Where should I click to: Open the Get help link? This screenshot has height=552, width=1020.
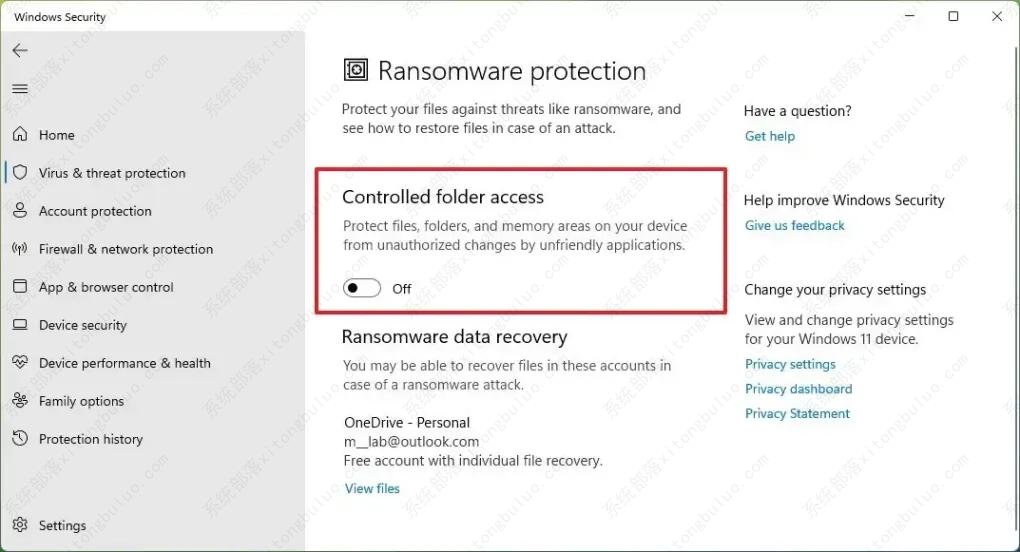click(x=770, y=136)
